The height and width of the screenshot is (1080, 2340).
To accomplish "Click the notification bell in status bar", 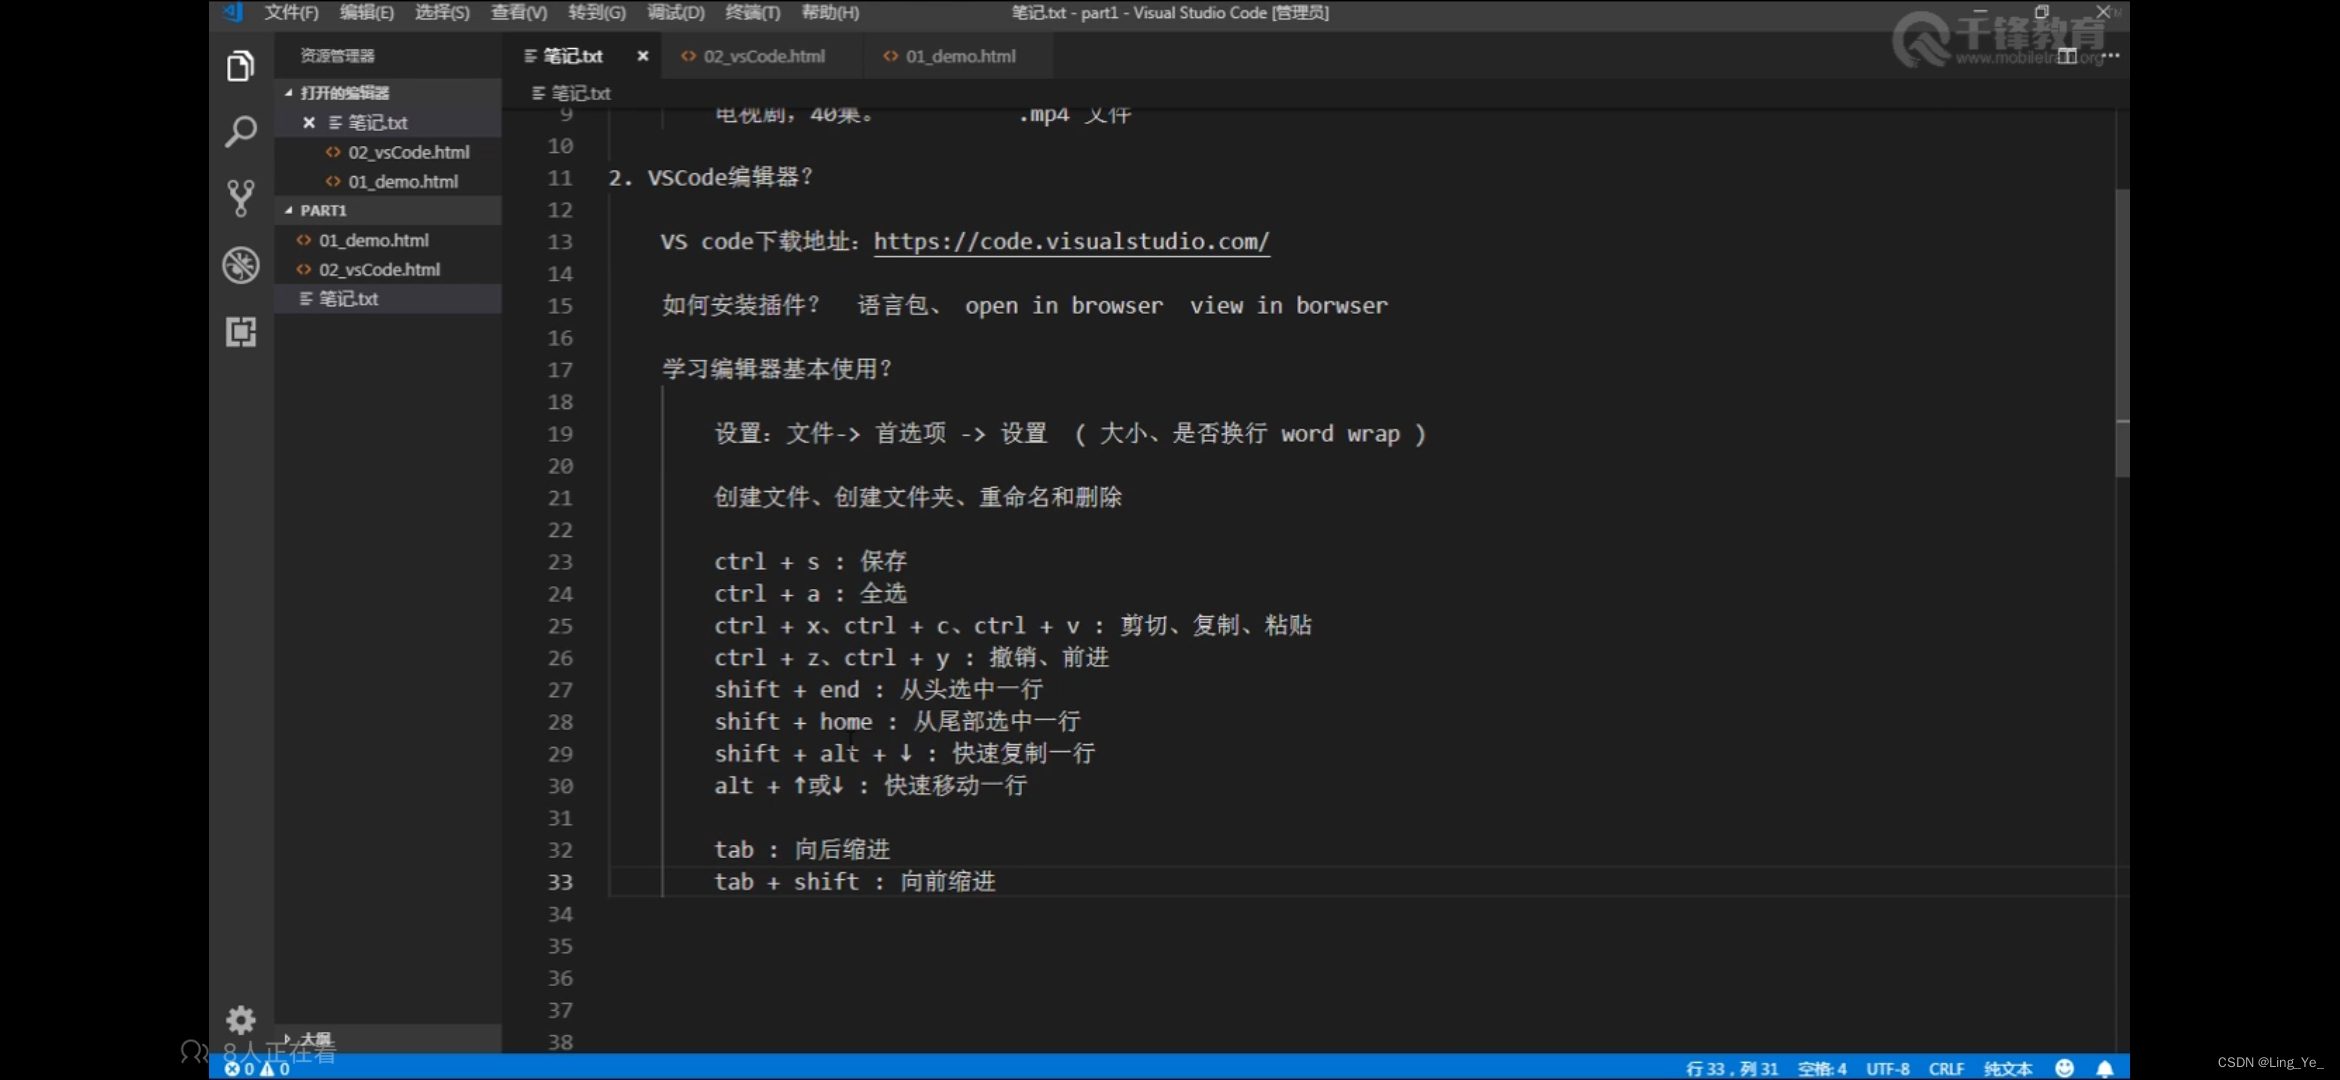I will 2104,1068.
